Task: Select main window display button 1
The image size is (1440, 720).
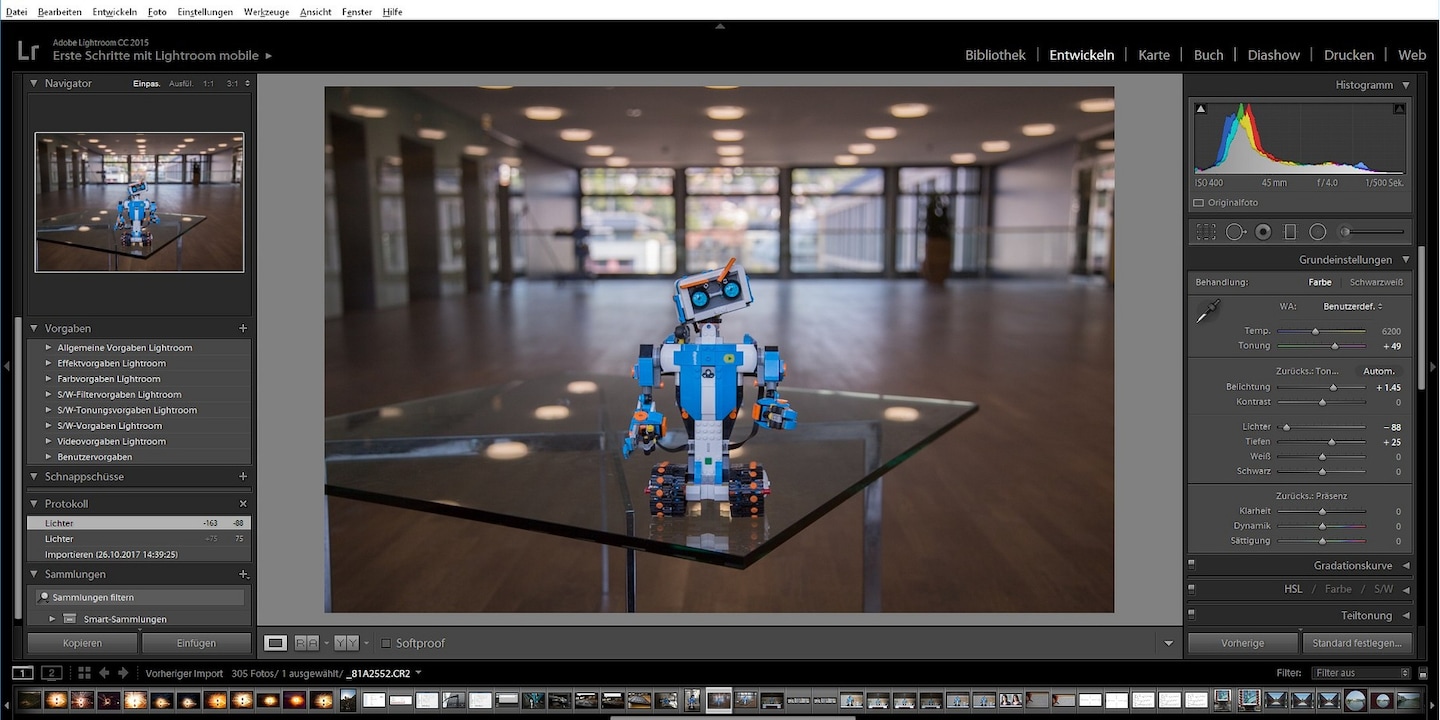Action: [x=22, y=673]
